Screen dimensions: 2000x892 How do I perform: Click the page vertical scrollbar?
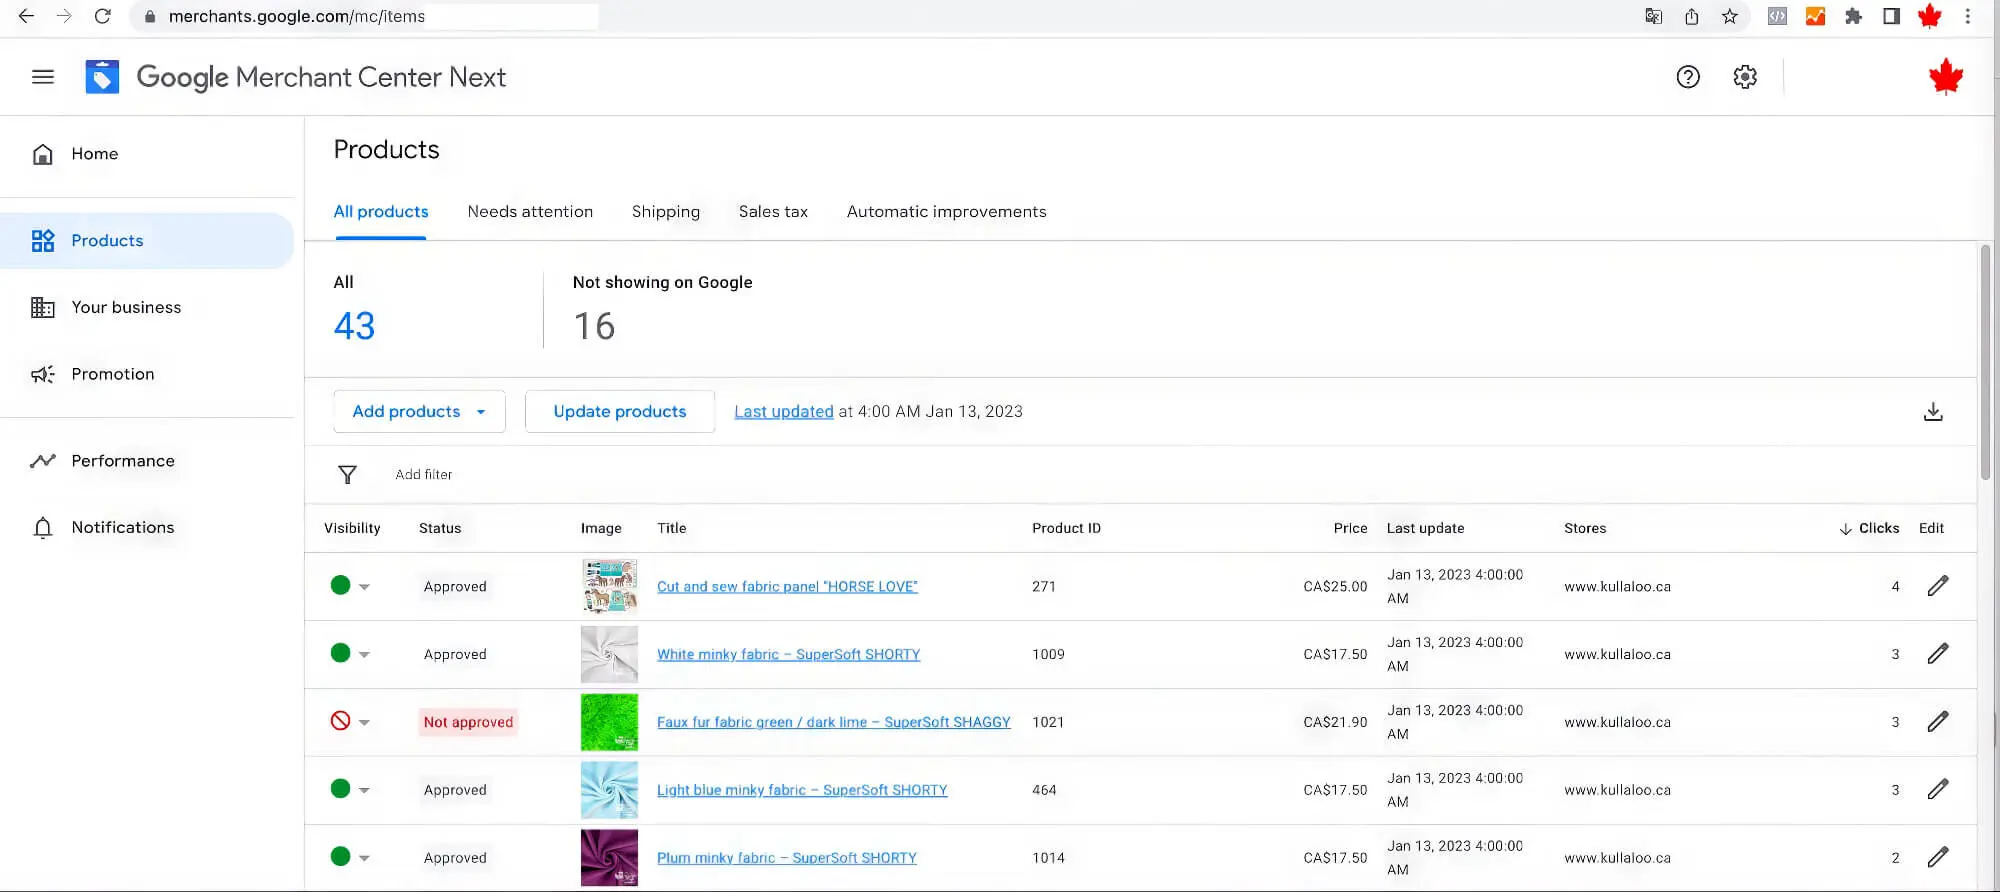(1985, 362)
